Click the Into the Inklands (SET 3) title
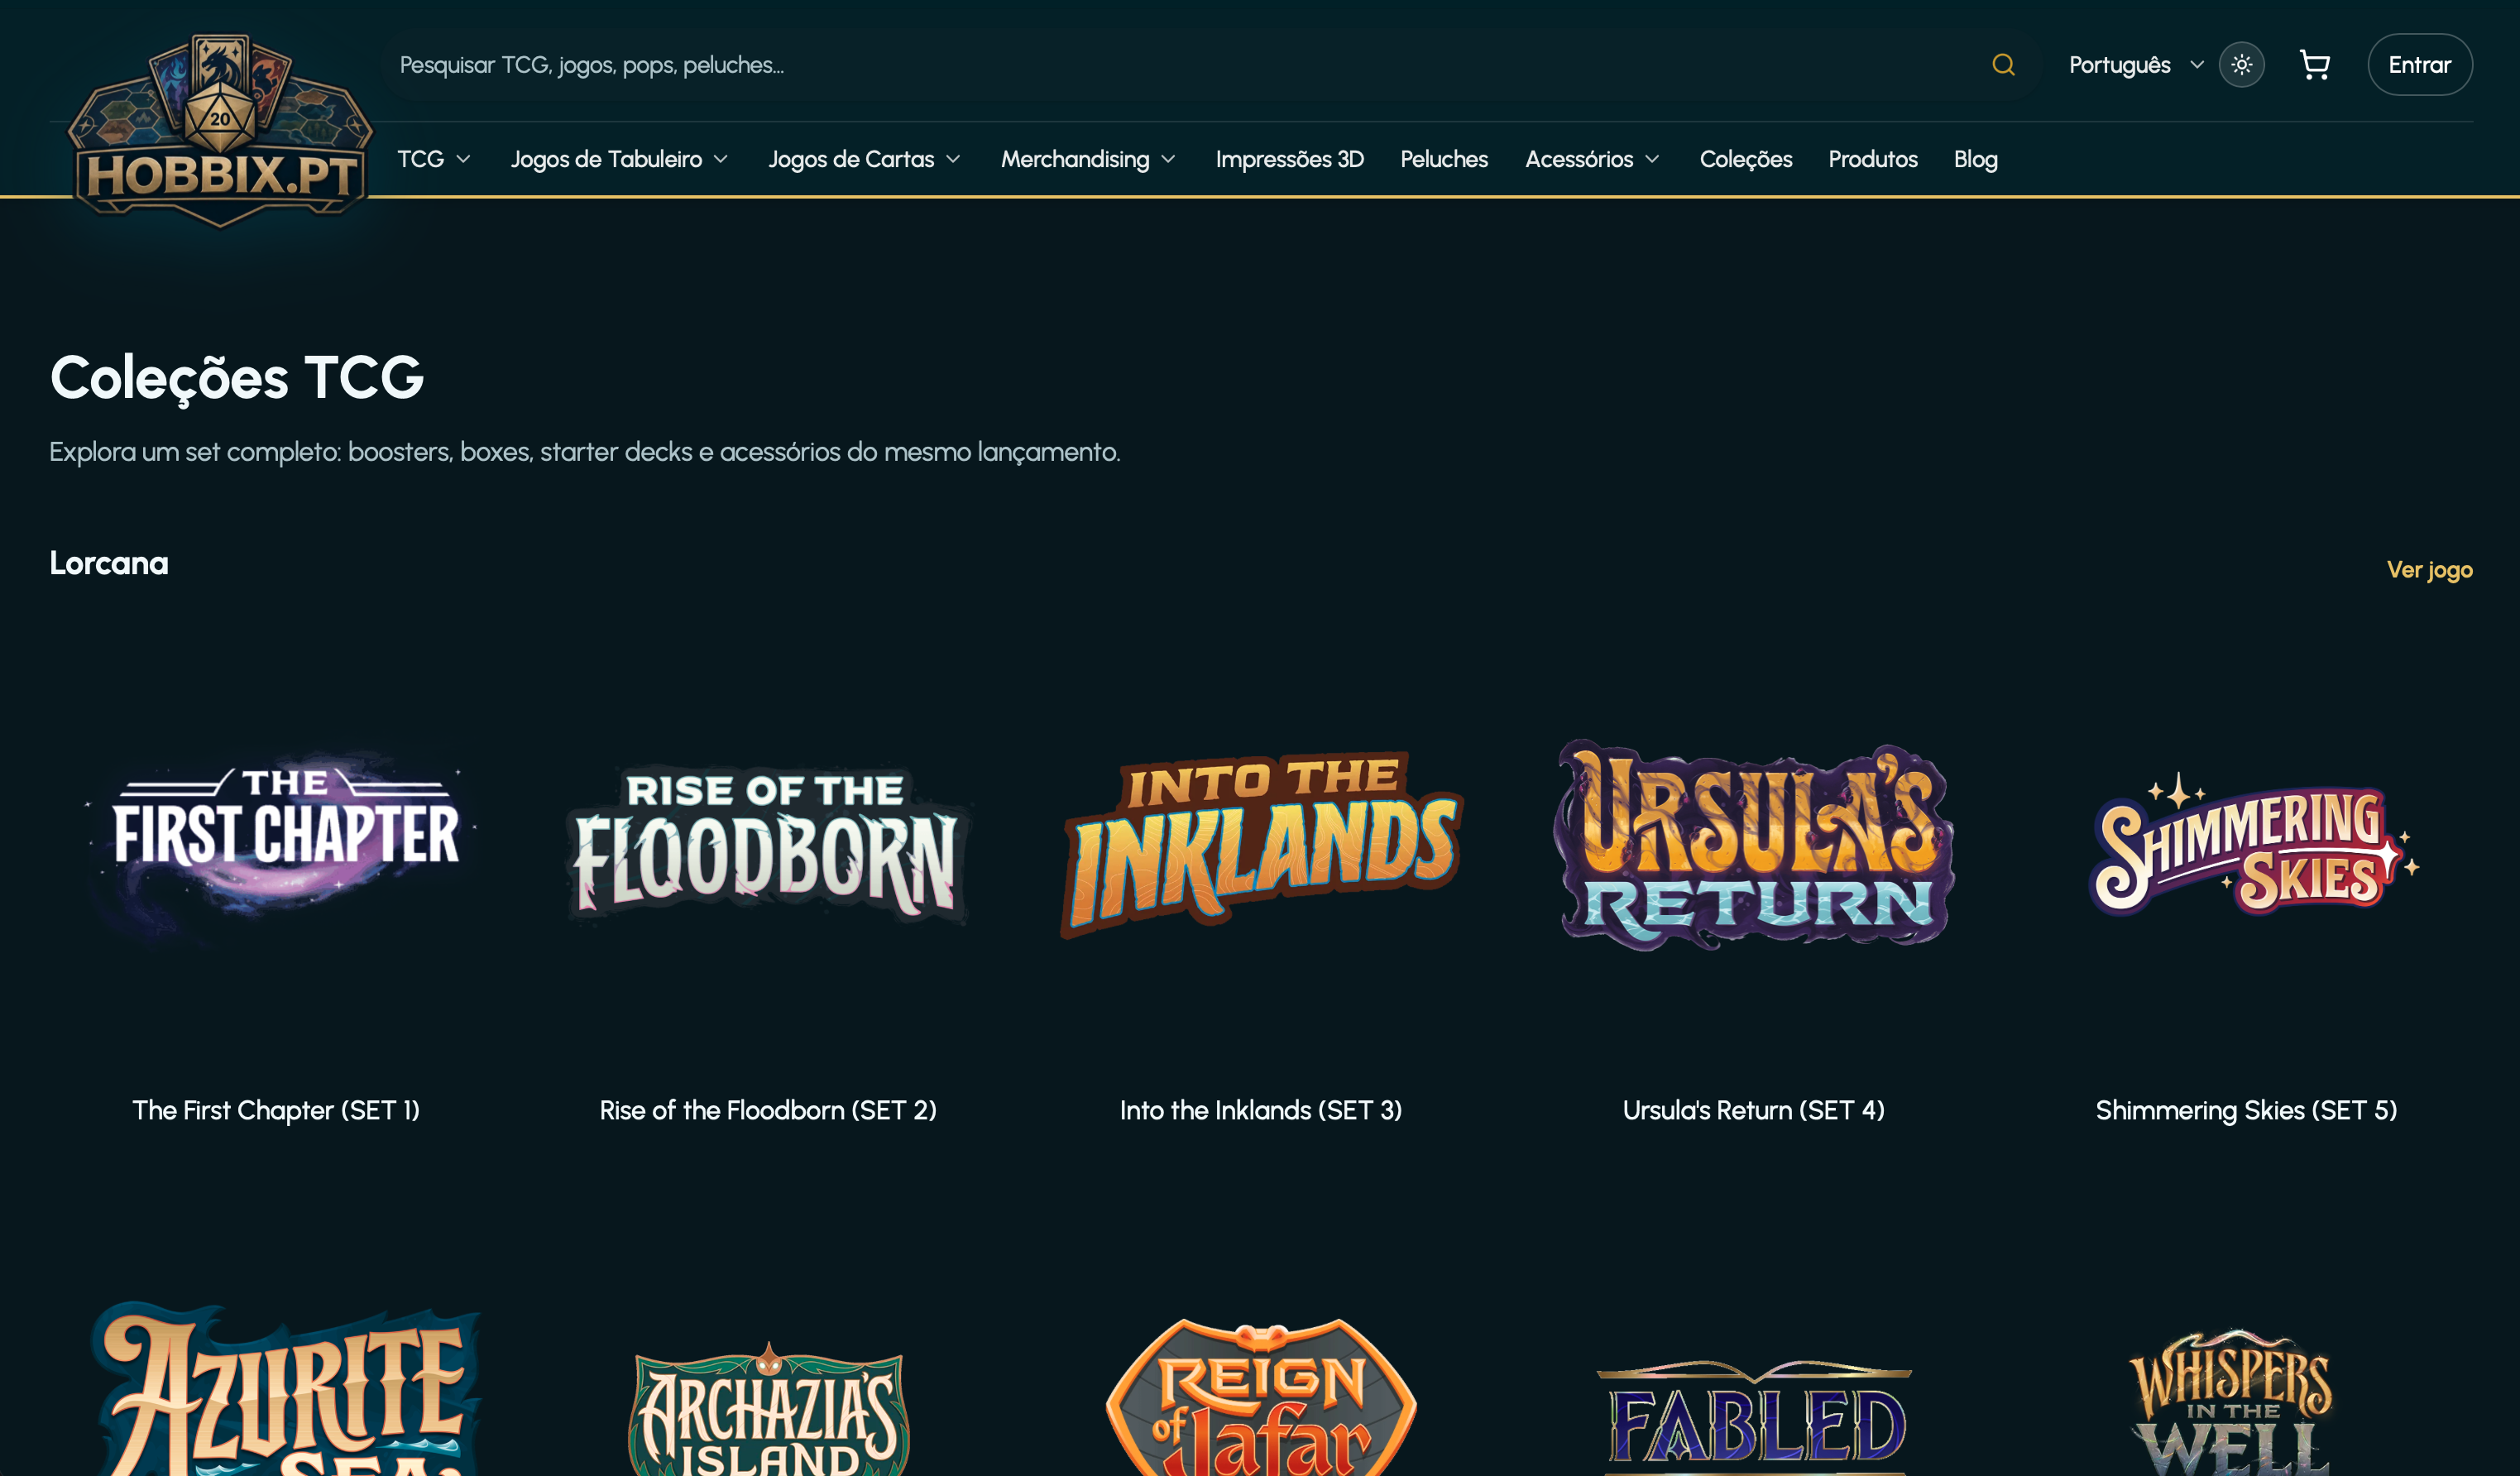The height and width of the screenshot is (1476, 2520). click(x=1260, y=1110)
